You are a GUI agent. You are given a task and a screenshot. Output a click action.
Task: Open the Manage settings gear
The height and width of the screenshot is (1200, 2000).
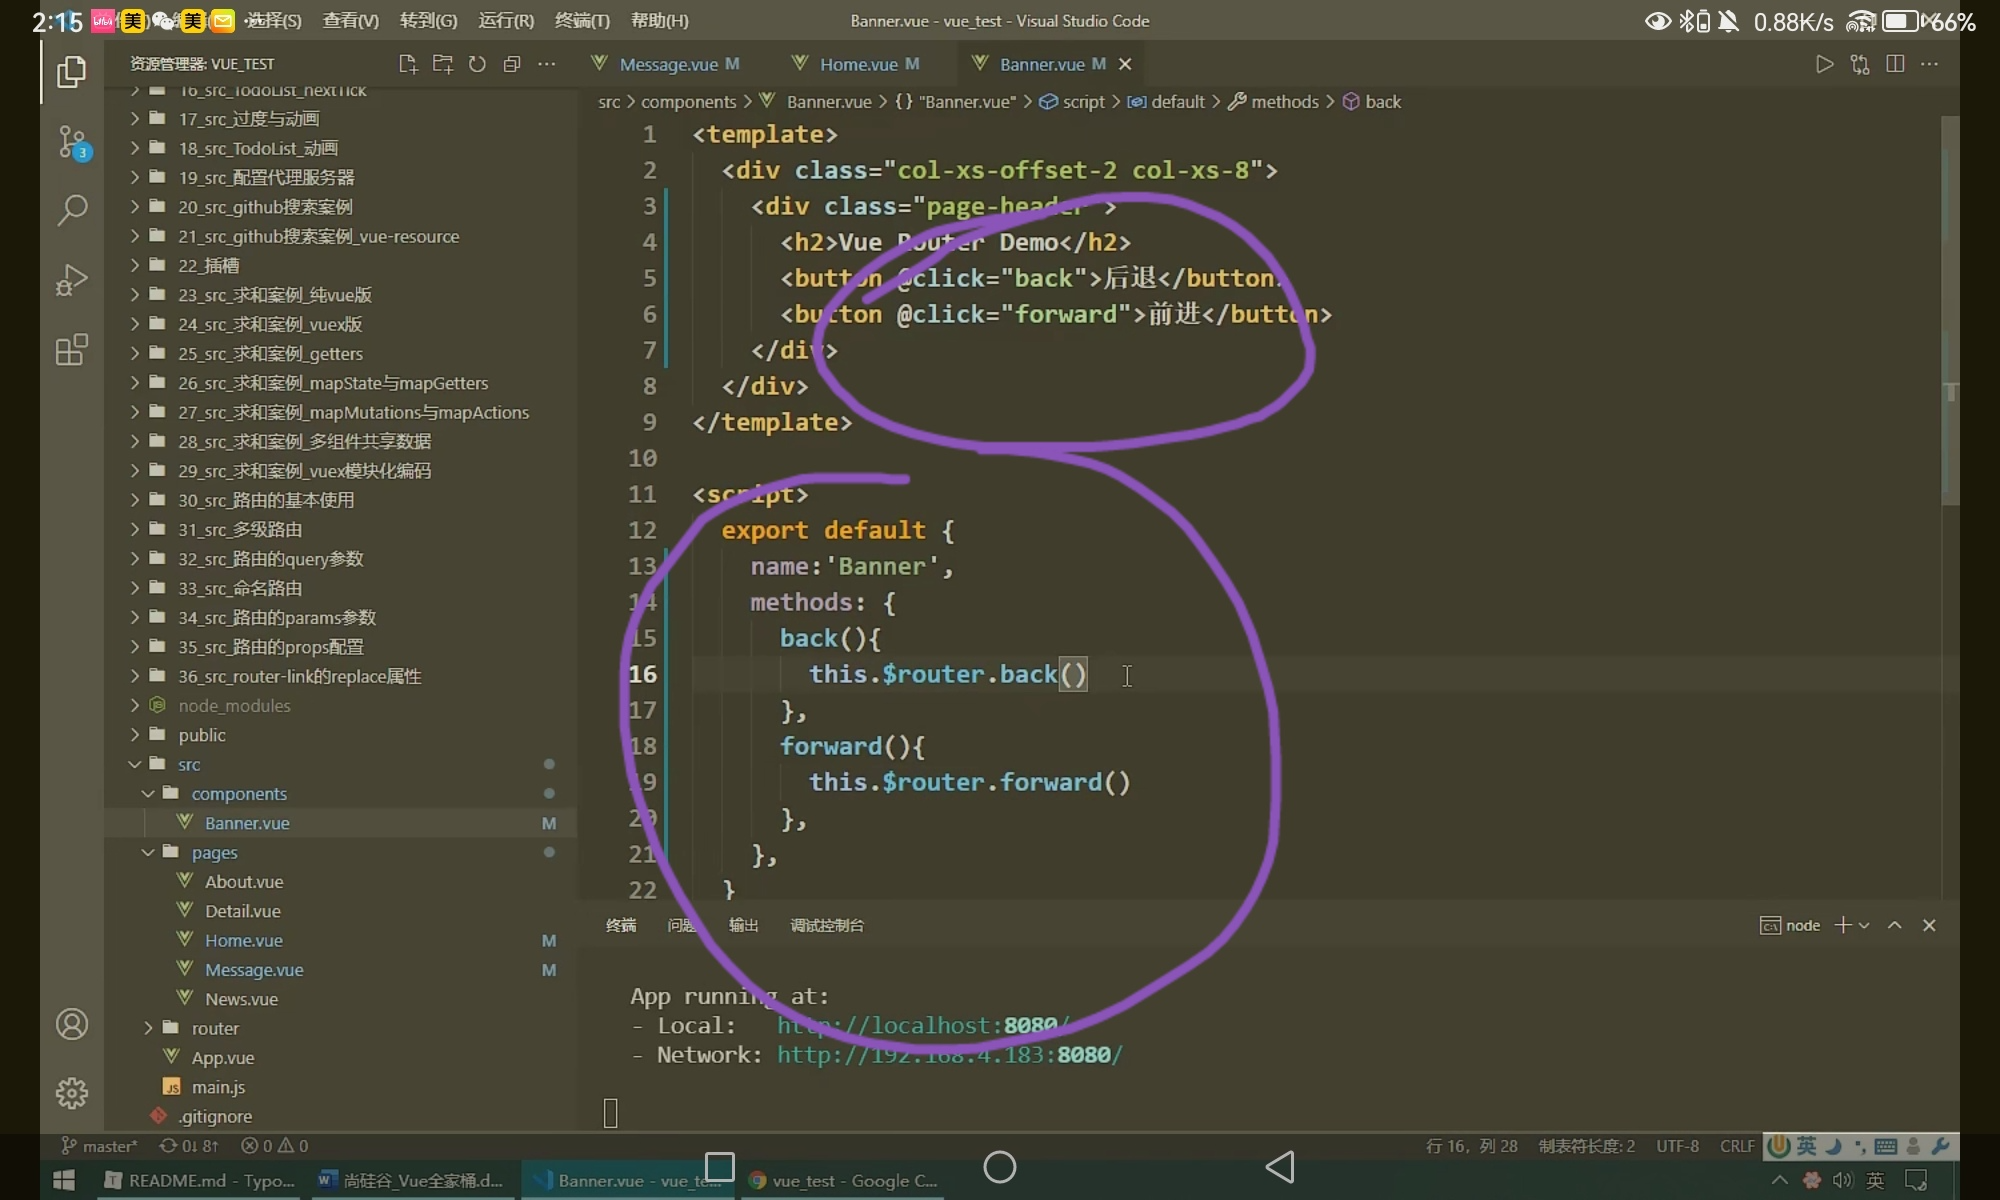point(72,1093)
